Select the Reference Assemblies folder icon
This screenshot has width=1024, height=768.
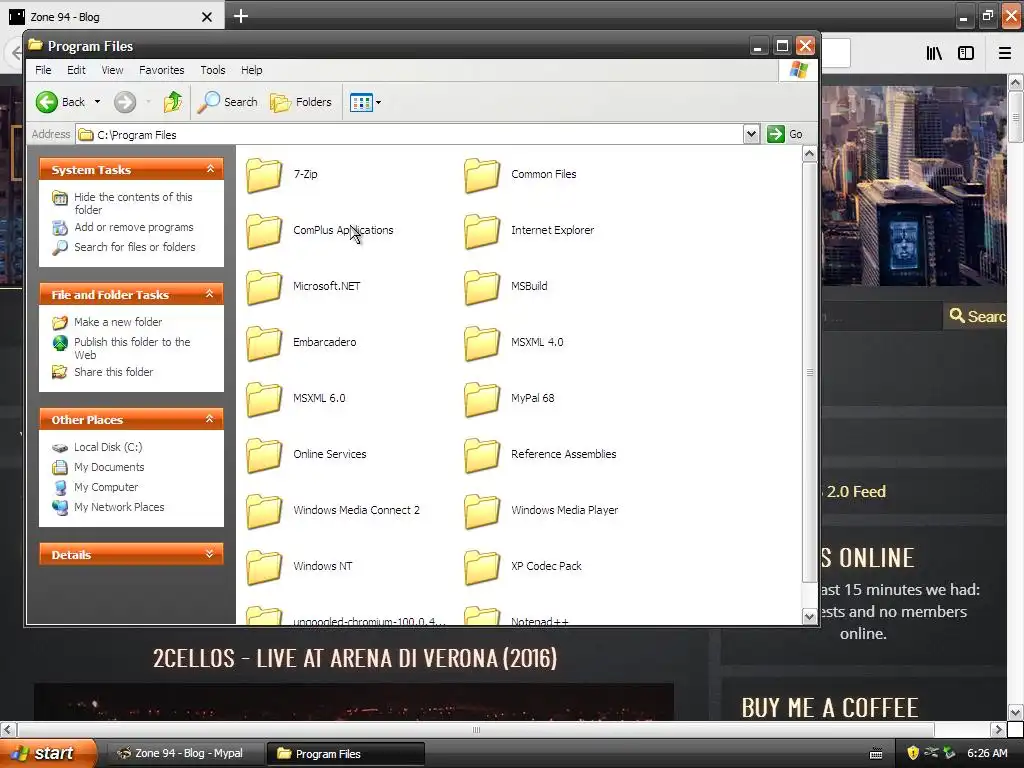tap(482, 455)
